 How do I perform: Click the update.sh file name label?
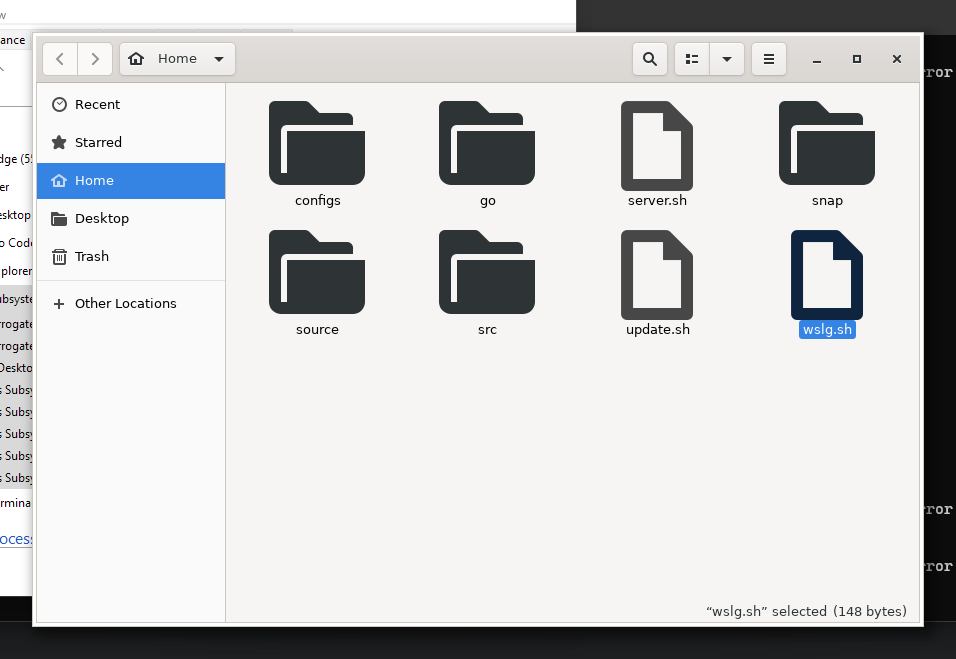pyautogui.click(x=658, y=330)
